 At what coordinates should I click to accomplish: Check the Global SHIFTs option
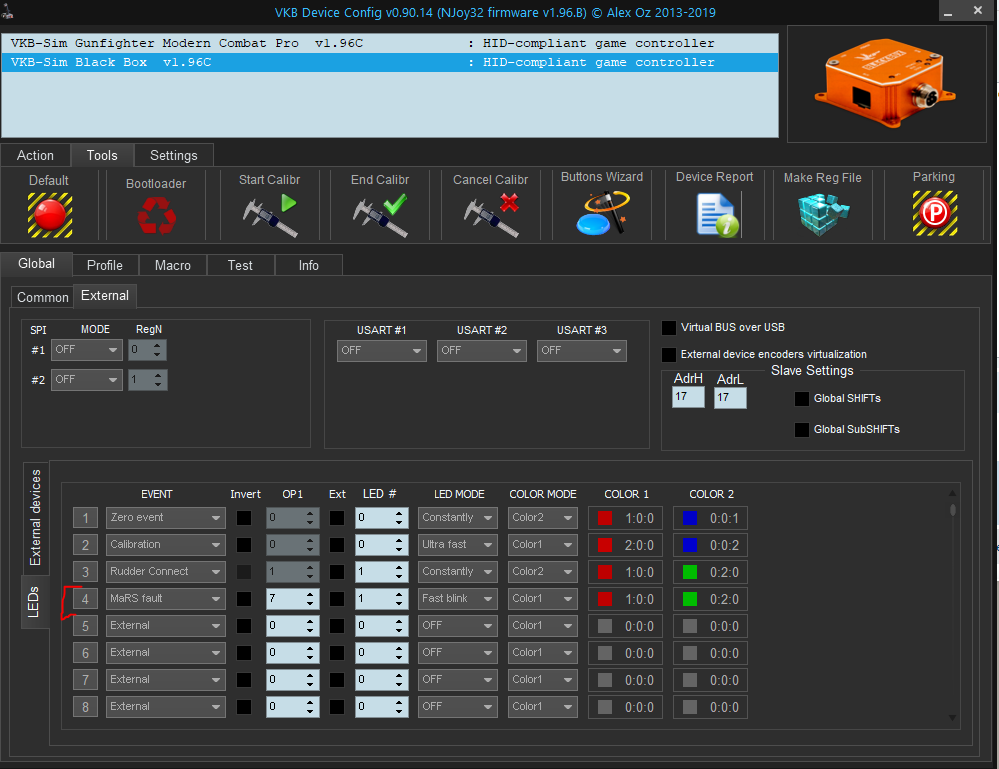(x=801, y=399)
